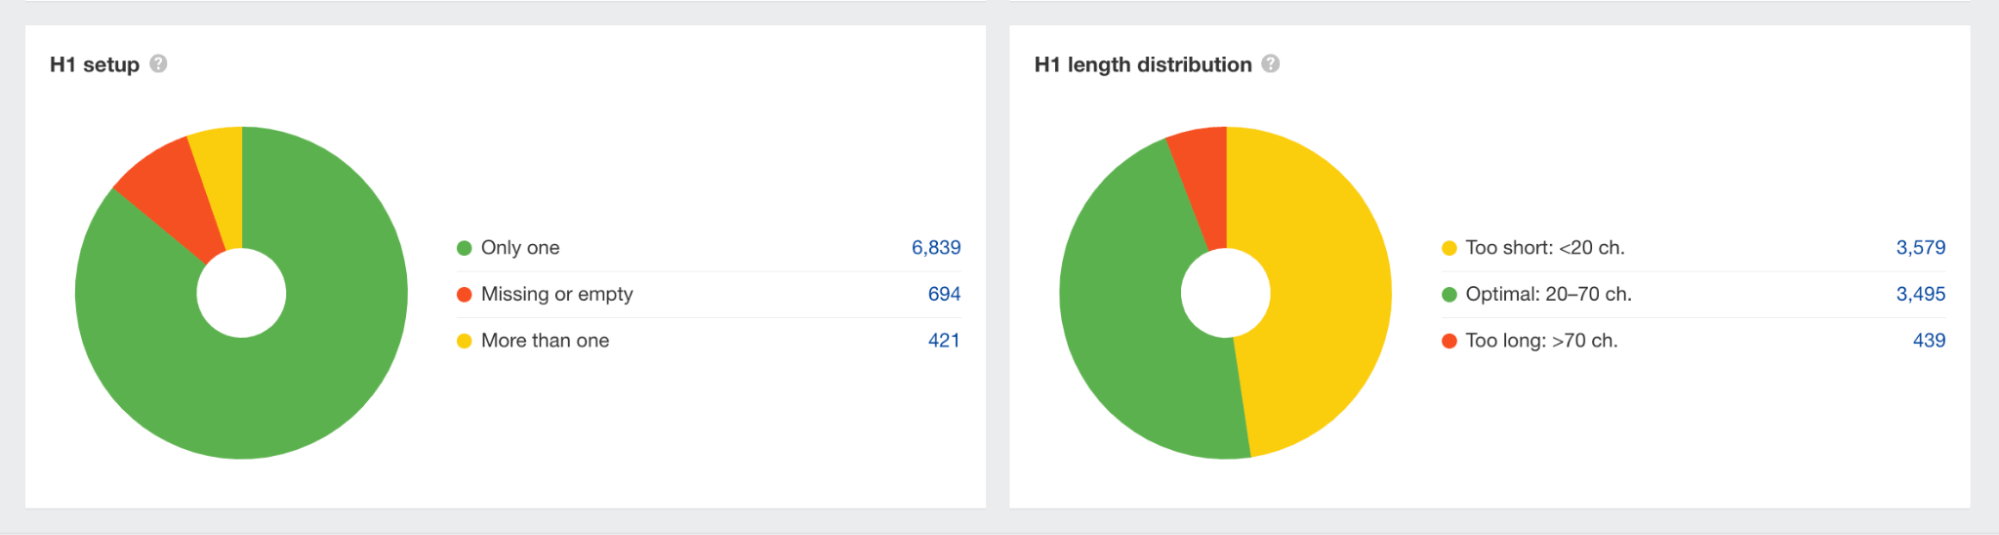Click the 3,495 Optimal length count
The height and width of the screenshot is (535, 1999).
click(x=1920, y=294)
